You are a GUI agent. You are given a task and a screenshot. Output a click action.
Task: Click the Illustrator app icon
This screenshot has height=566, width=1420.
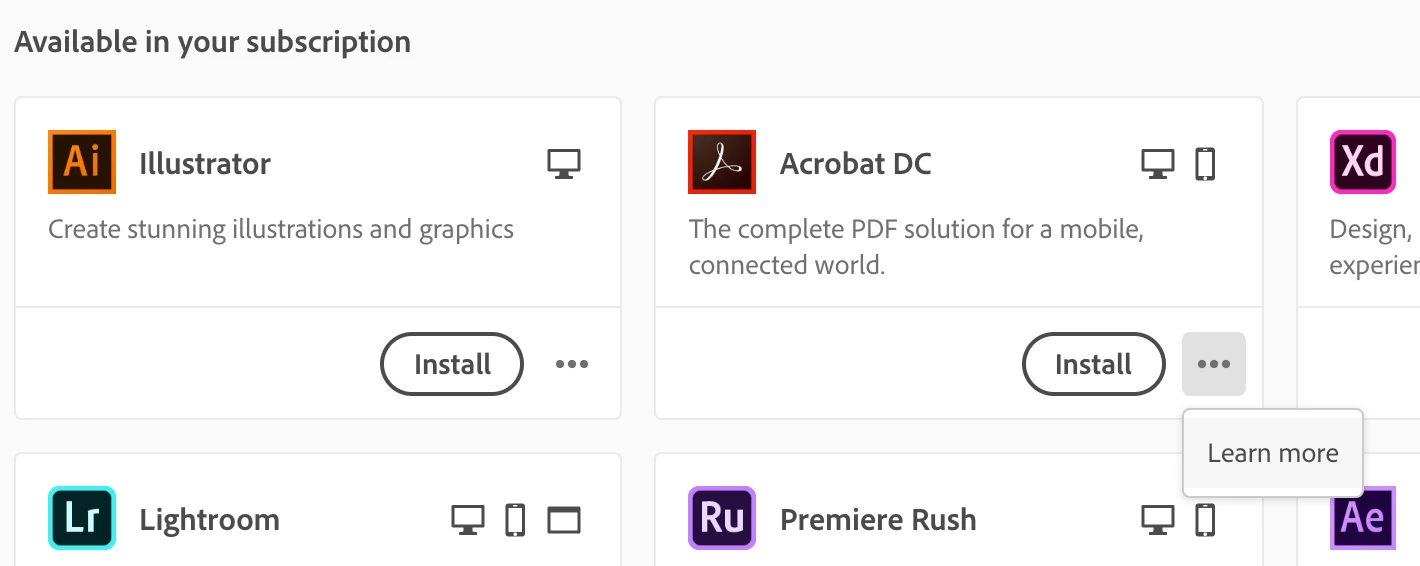coord(82,162)
